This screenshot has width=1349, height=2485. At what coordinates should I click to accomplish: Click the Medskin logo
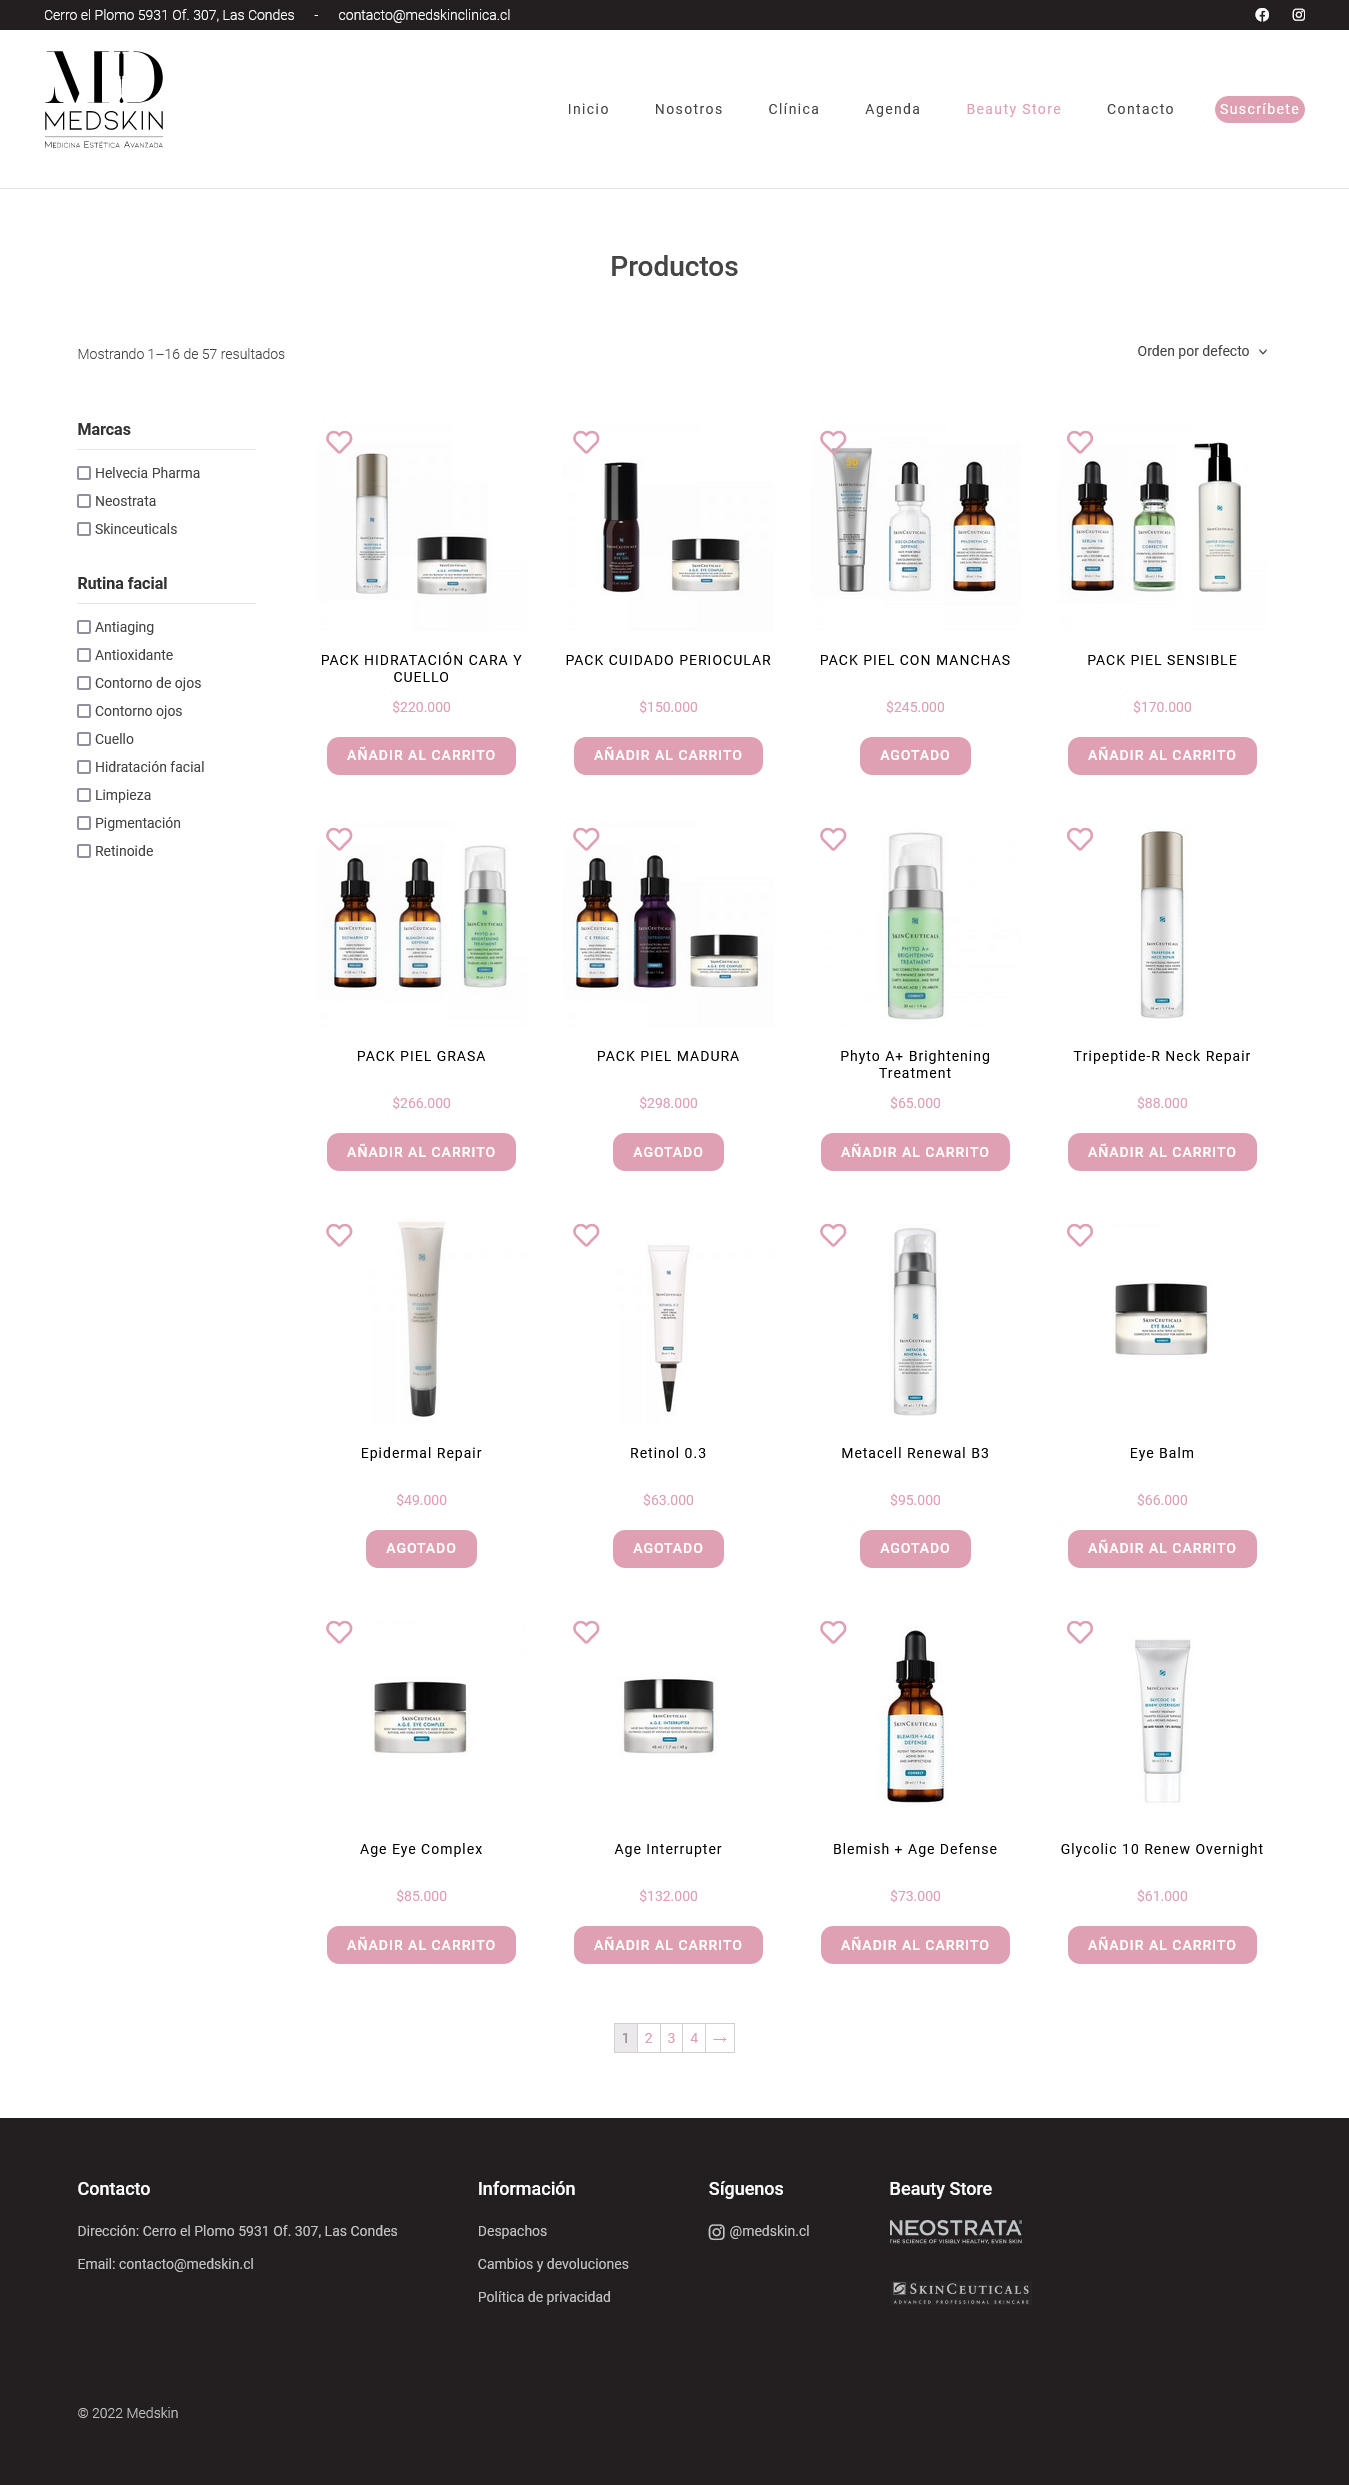tap(104, 99)
